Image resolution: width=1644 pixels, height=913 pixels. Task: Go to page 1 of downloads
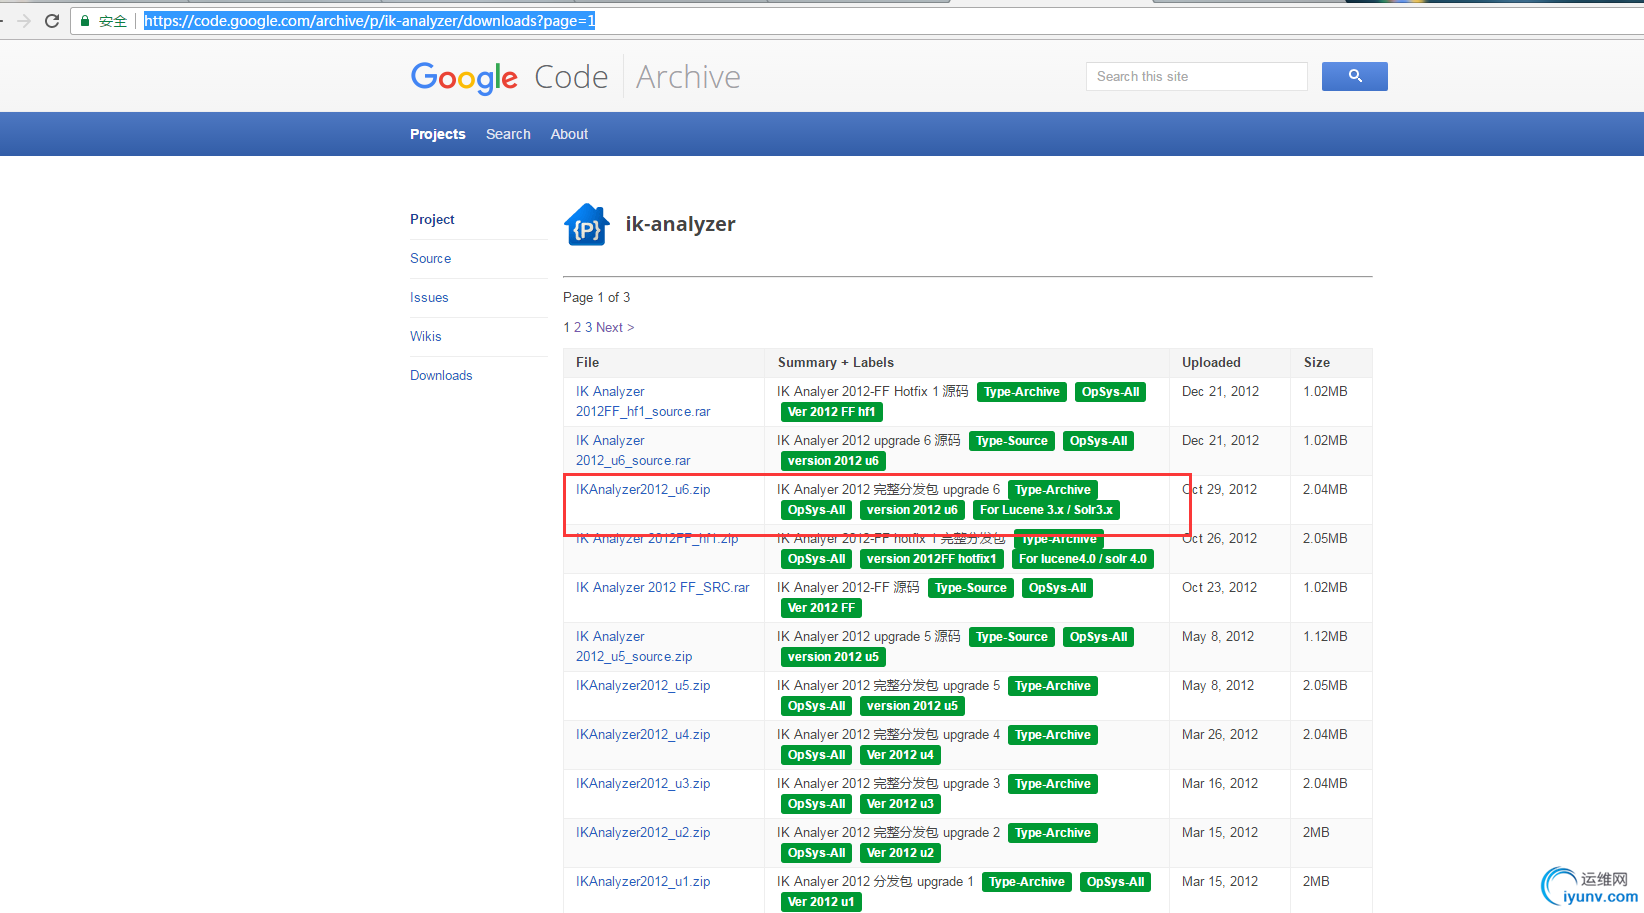(x=566, y=327)
